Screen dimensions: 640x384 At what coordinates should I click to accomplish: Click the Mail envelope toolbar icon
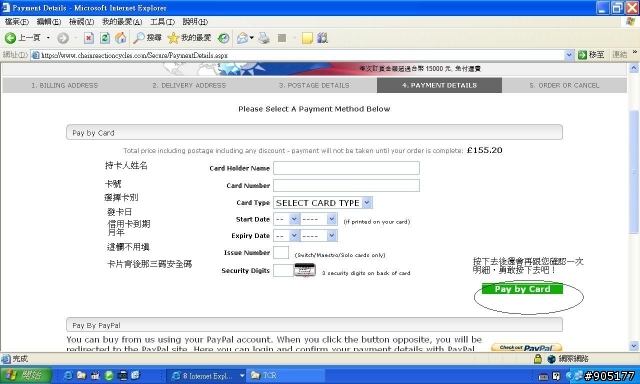coord(242,38)
